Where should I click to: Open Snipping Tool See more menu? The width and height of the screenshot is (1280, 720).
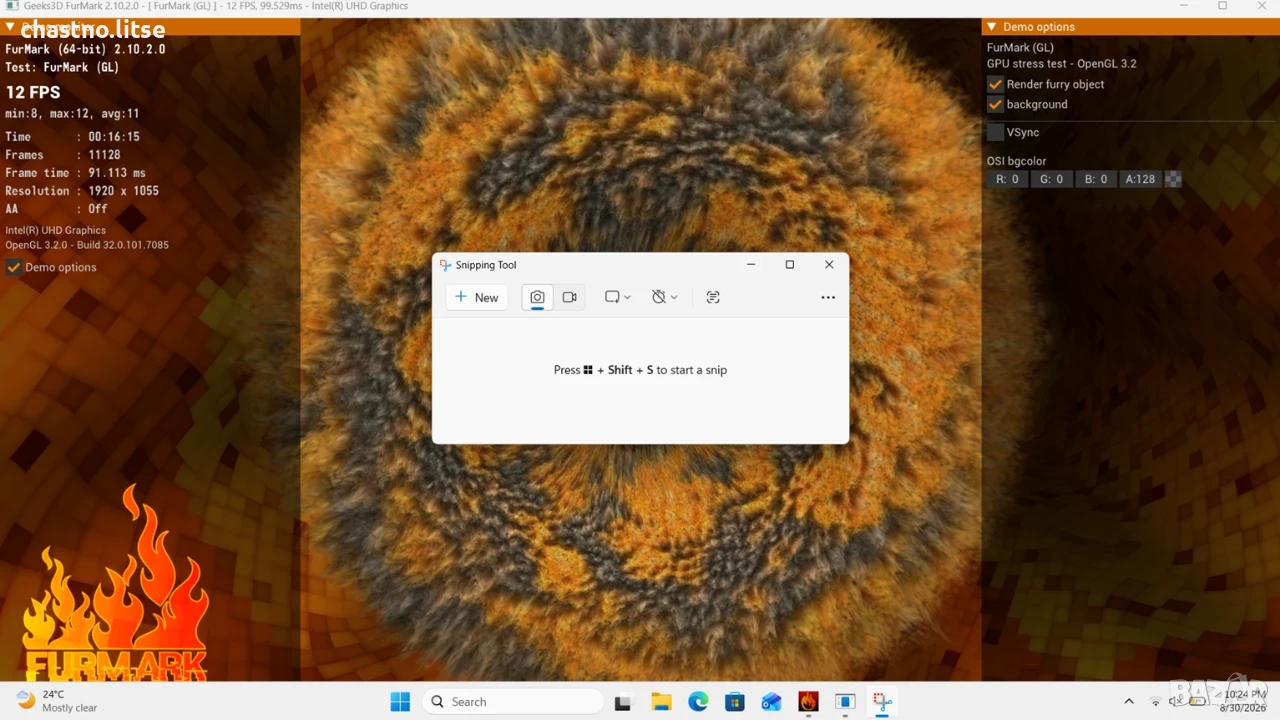coord(828,297)
